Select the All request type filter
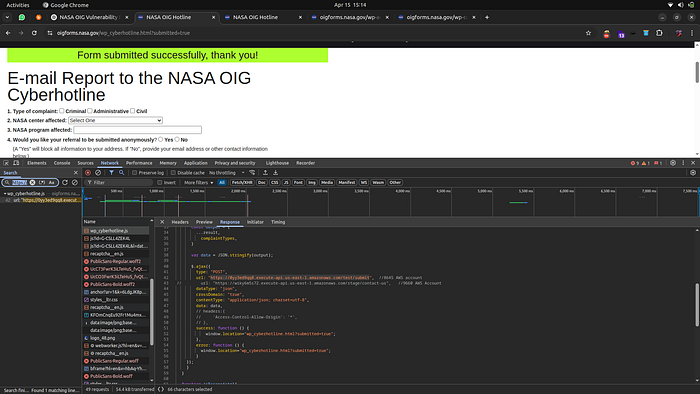 [x=222, y=182]
